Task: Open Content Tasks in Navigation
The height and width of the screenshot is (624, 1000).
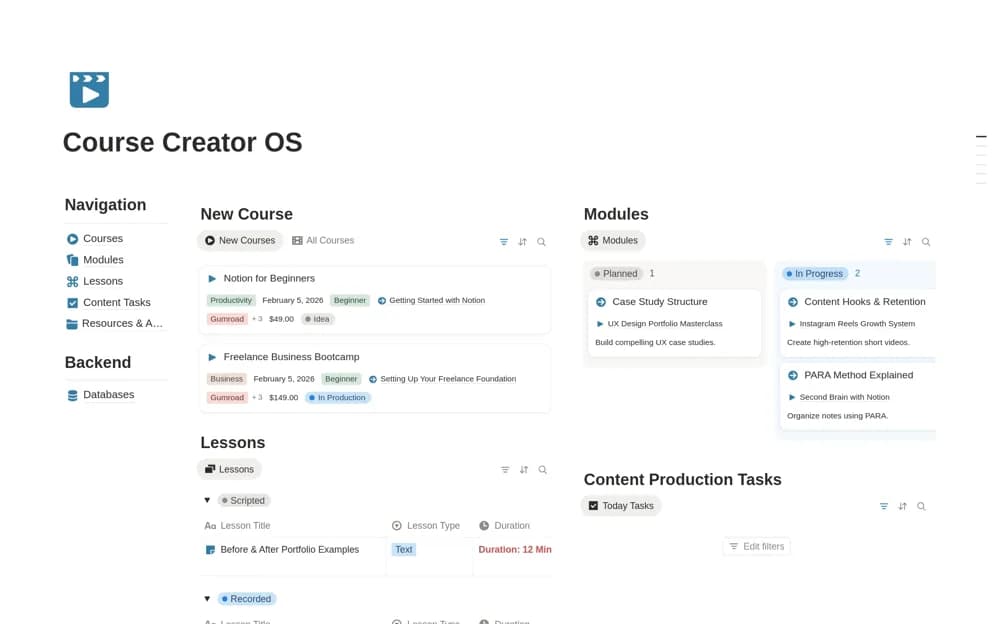Action: (117, 302)
